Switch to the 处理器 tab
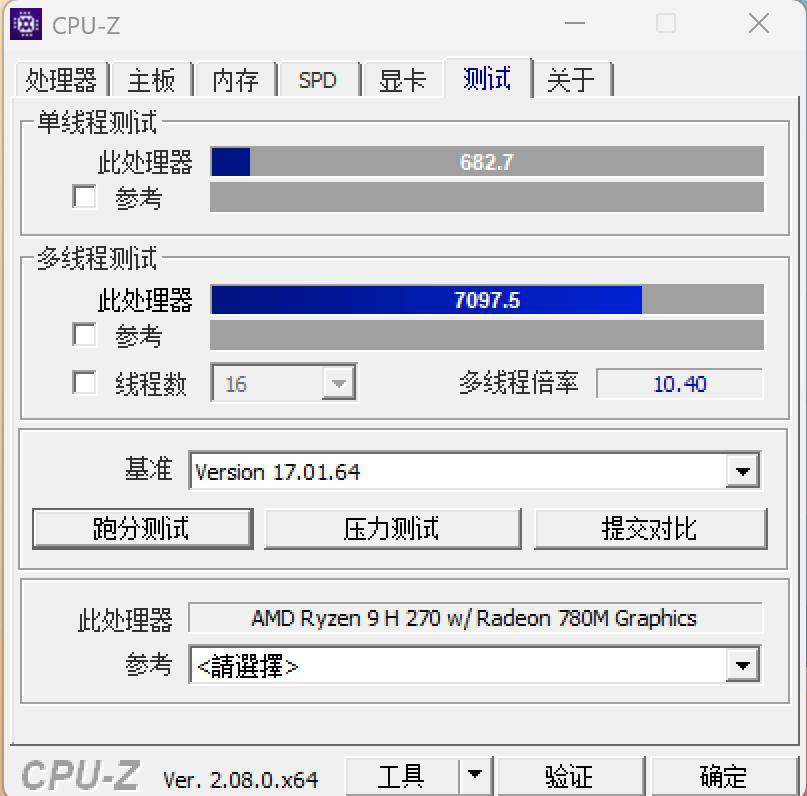The width and height of the screenshot is (807, 796). click(61, 80)
